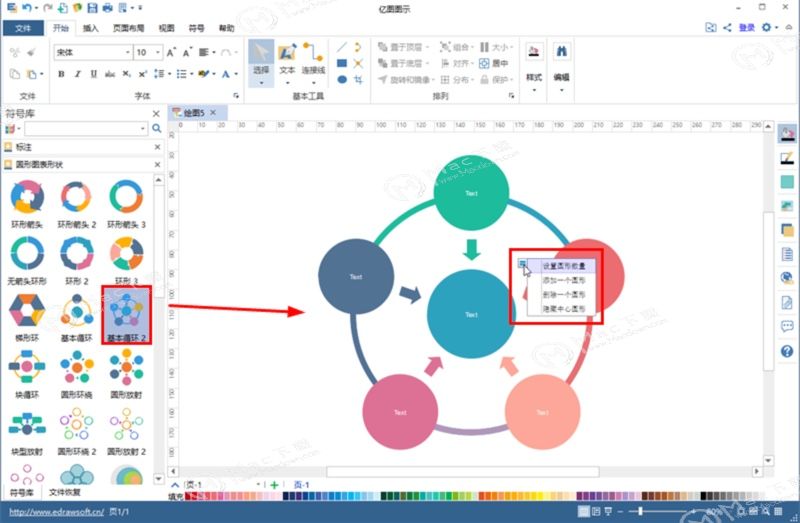Open the symbol library search box dropdown
The width and height of the screenshot is (800, 523).
click(x=143, y=129)
